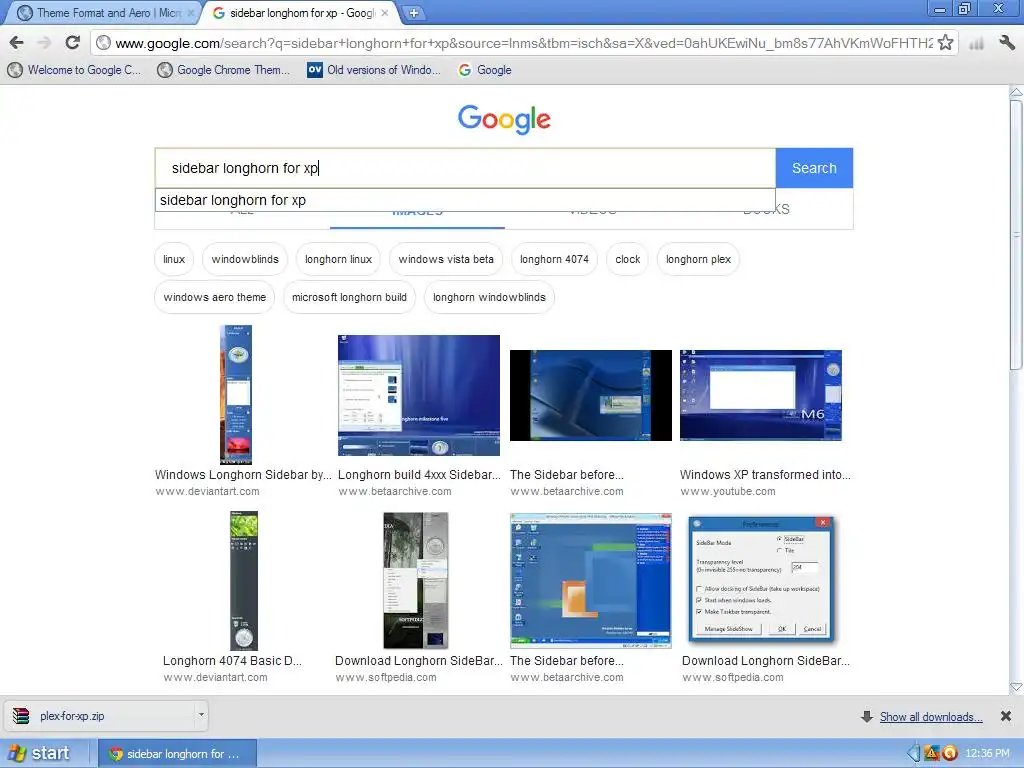Filter by microsoft longhorn build chip
Screen dimensions: 1024x768
click(x=349, y=297)
